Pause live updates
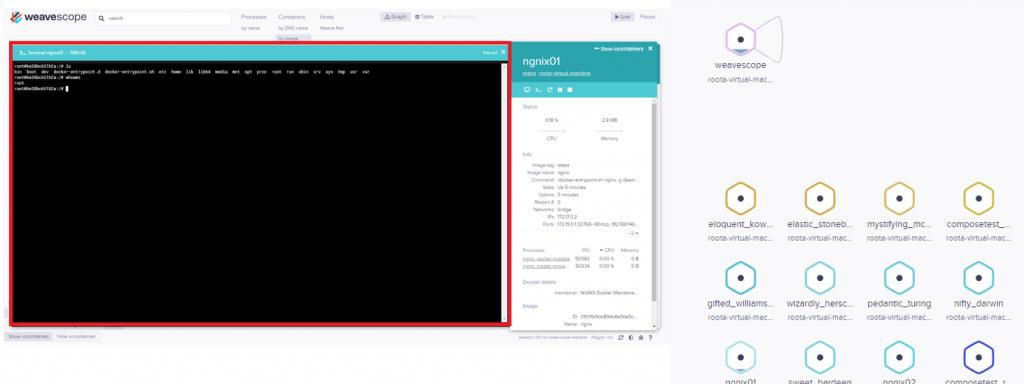This screenshot has width=1024, height=384. tap(647, 17)
